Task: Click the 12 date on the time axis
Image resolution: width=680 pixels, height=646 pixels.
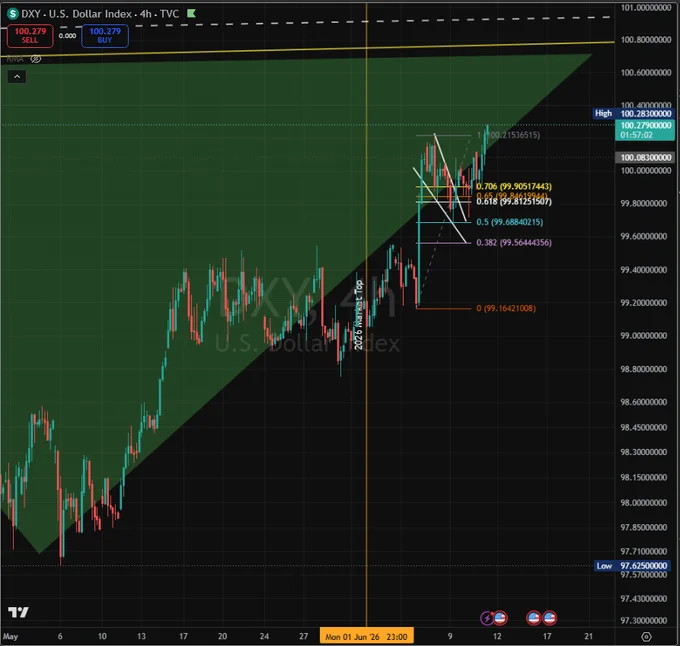Action: click(x=497, y=636)
